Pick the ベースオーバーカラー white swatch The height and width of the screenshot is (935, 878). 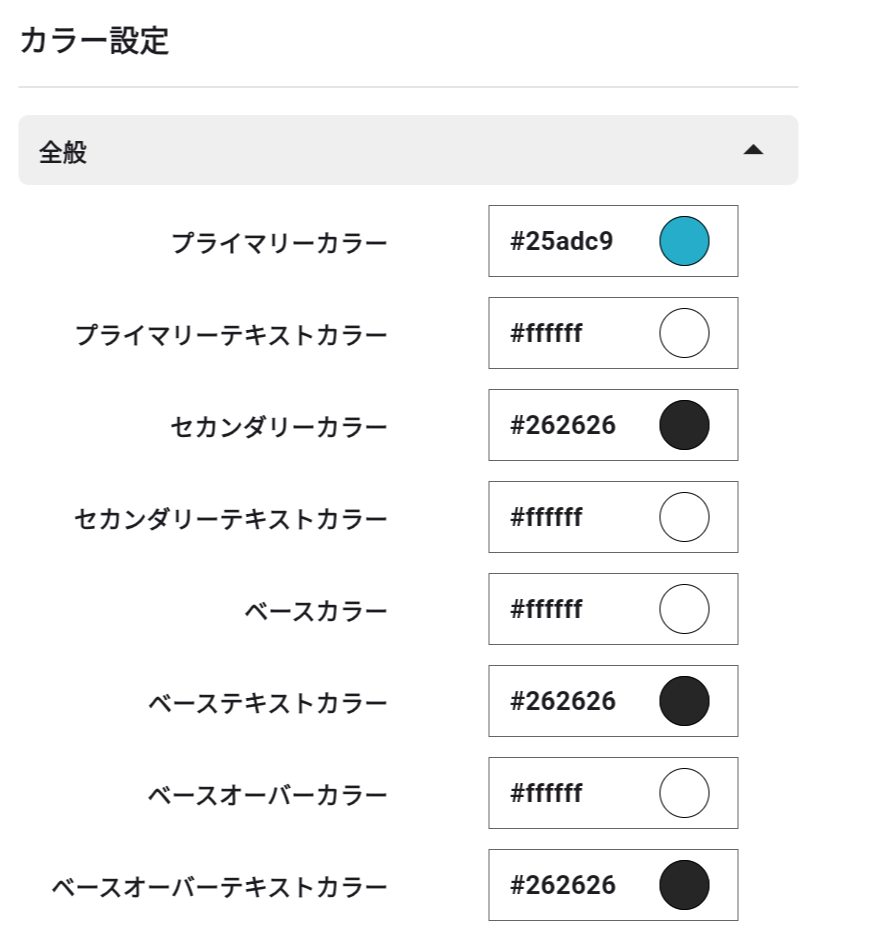[x=684, y=793]
